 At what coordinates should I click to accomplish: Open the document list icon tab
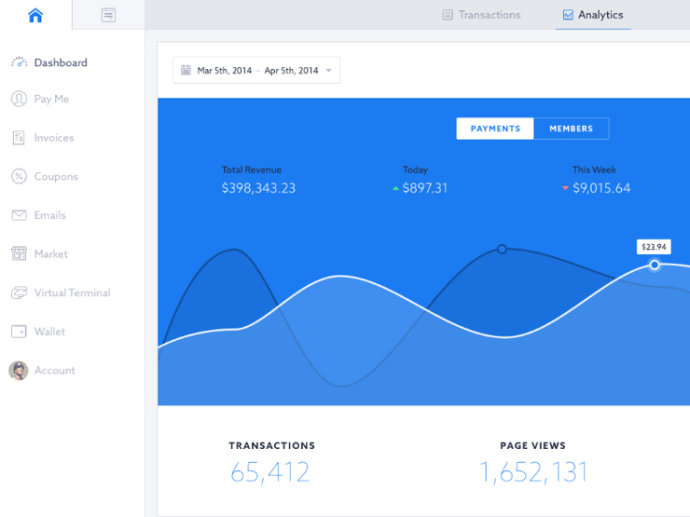click(108, 15)
